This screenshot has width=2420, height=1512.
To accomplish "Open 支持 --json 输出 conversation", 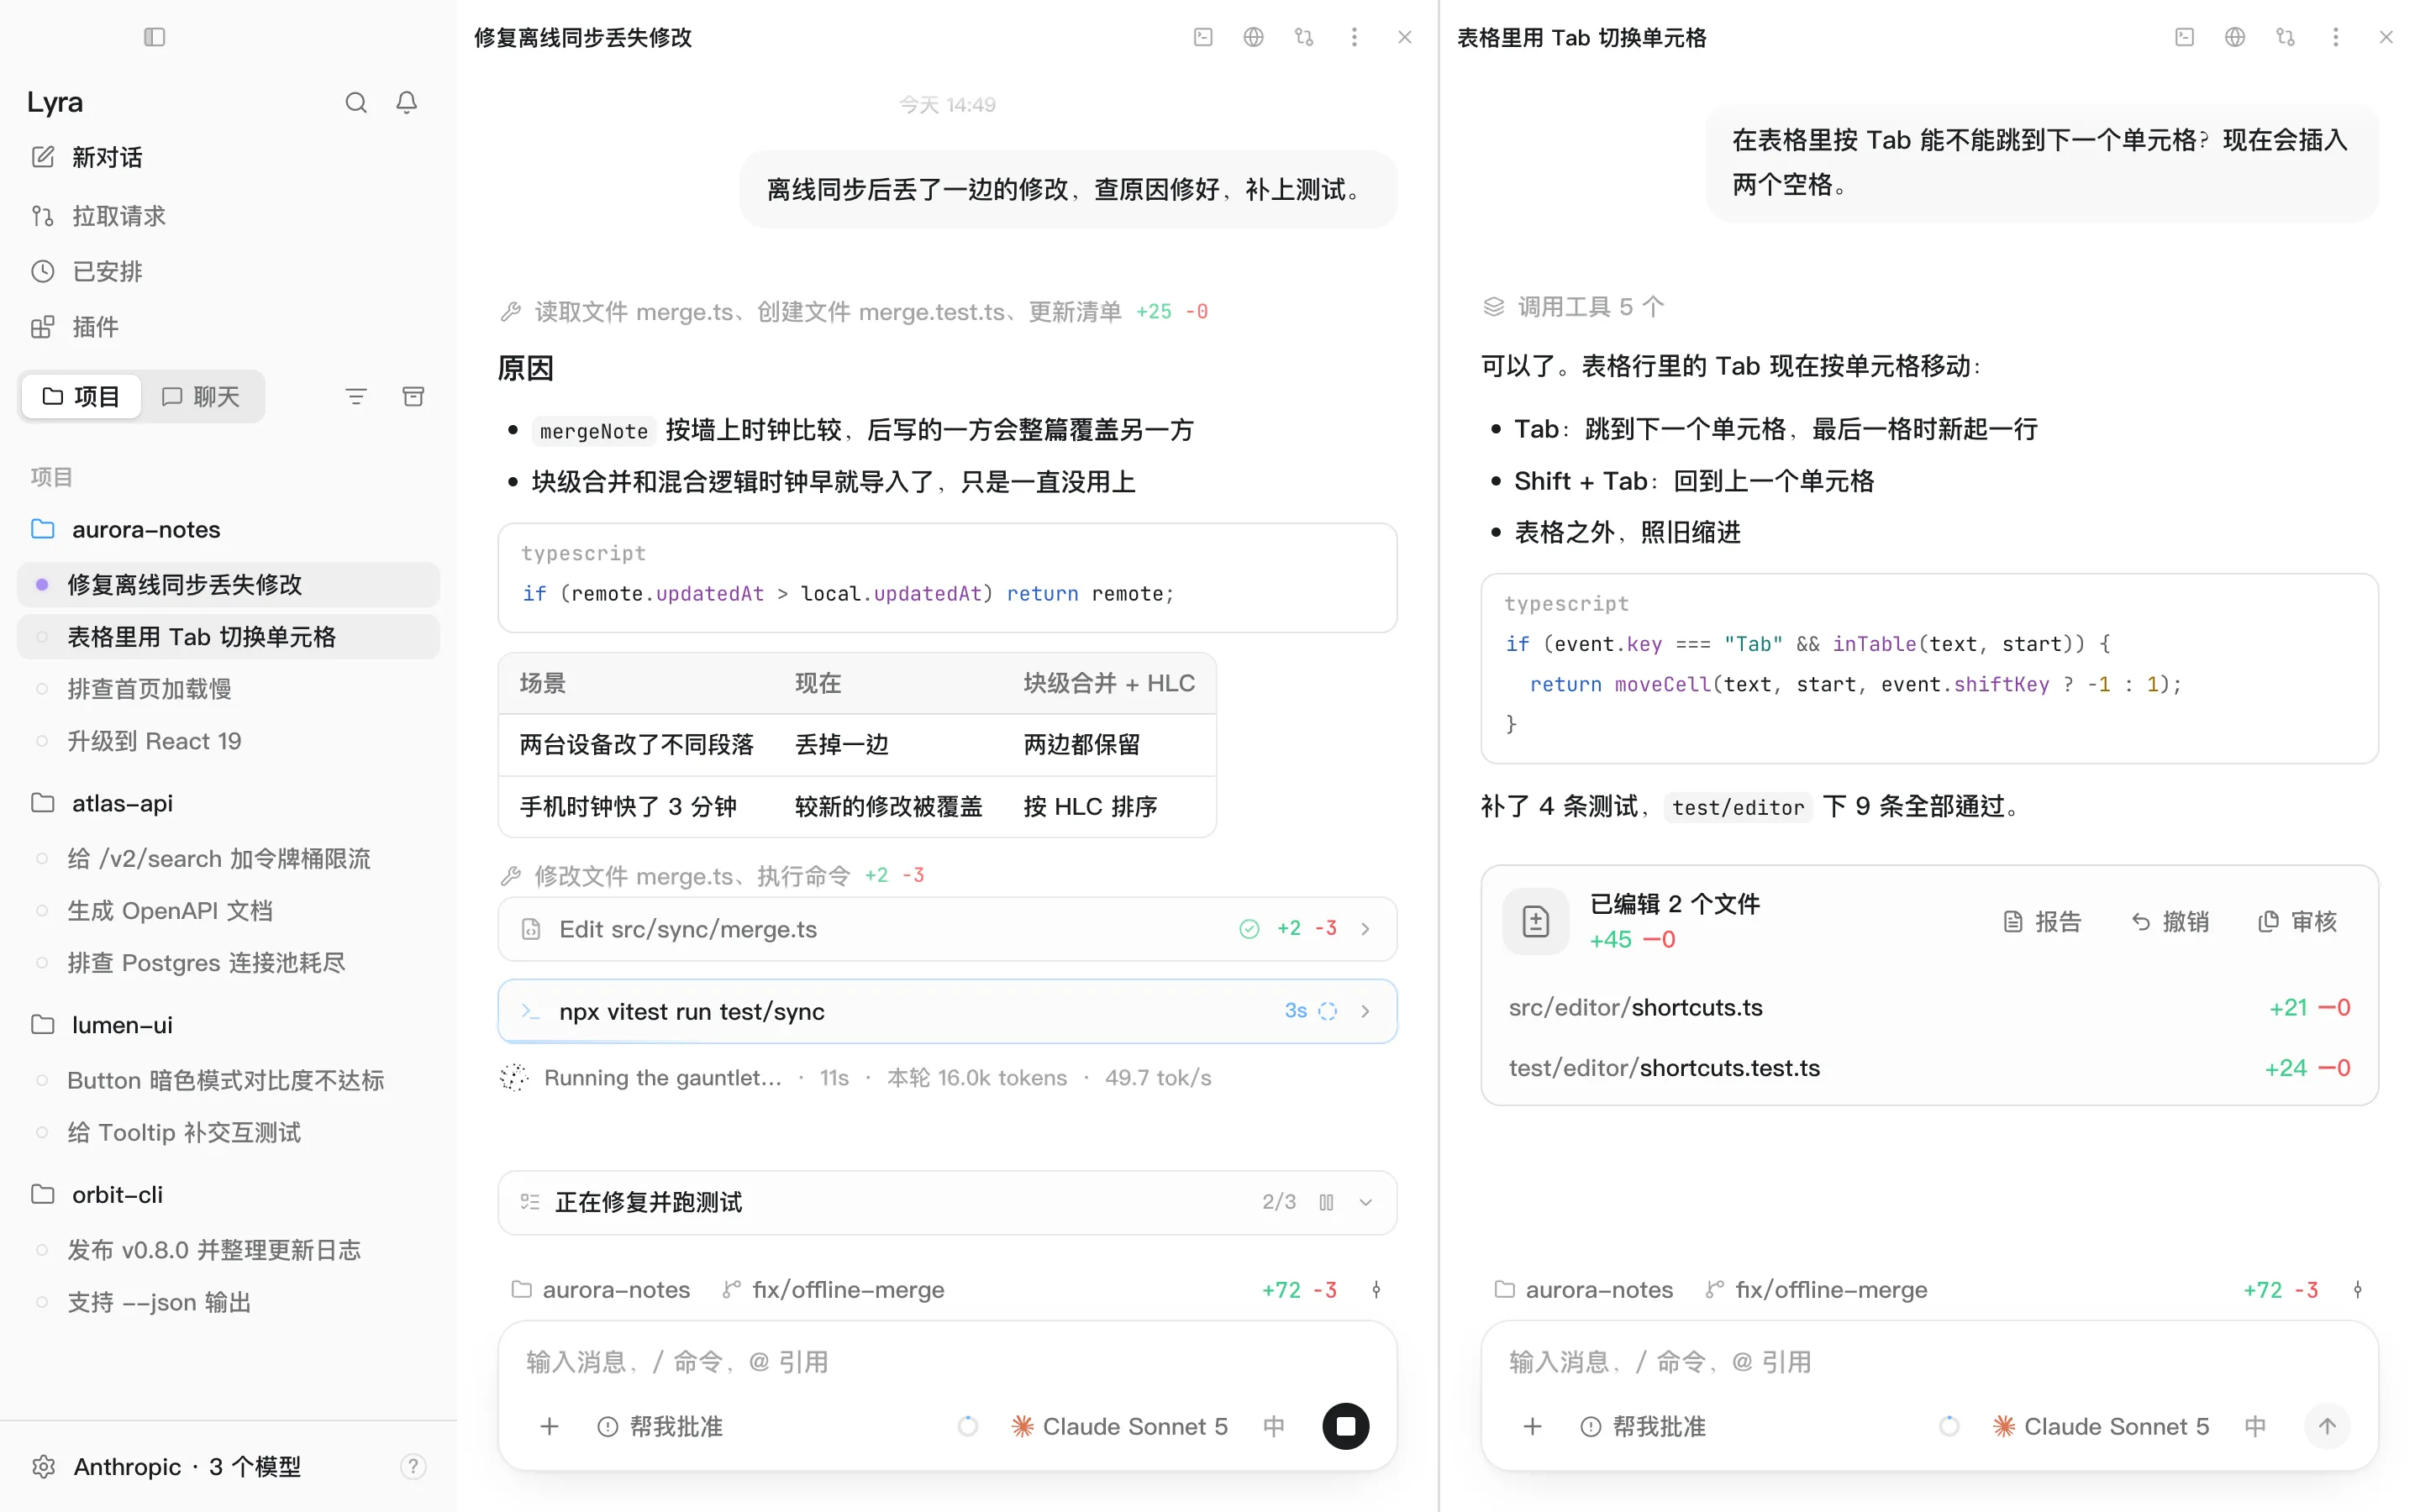I will 228,1303.
